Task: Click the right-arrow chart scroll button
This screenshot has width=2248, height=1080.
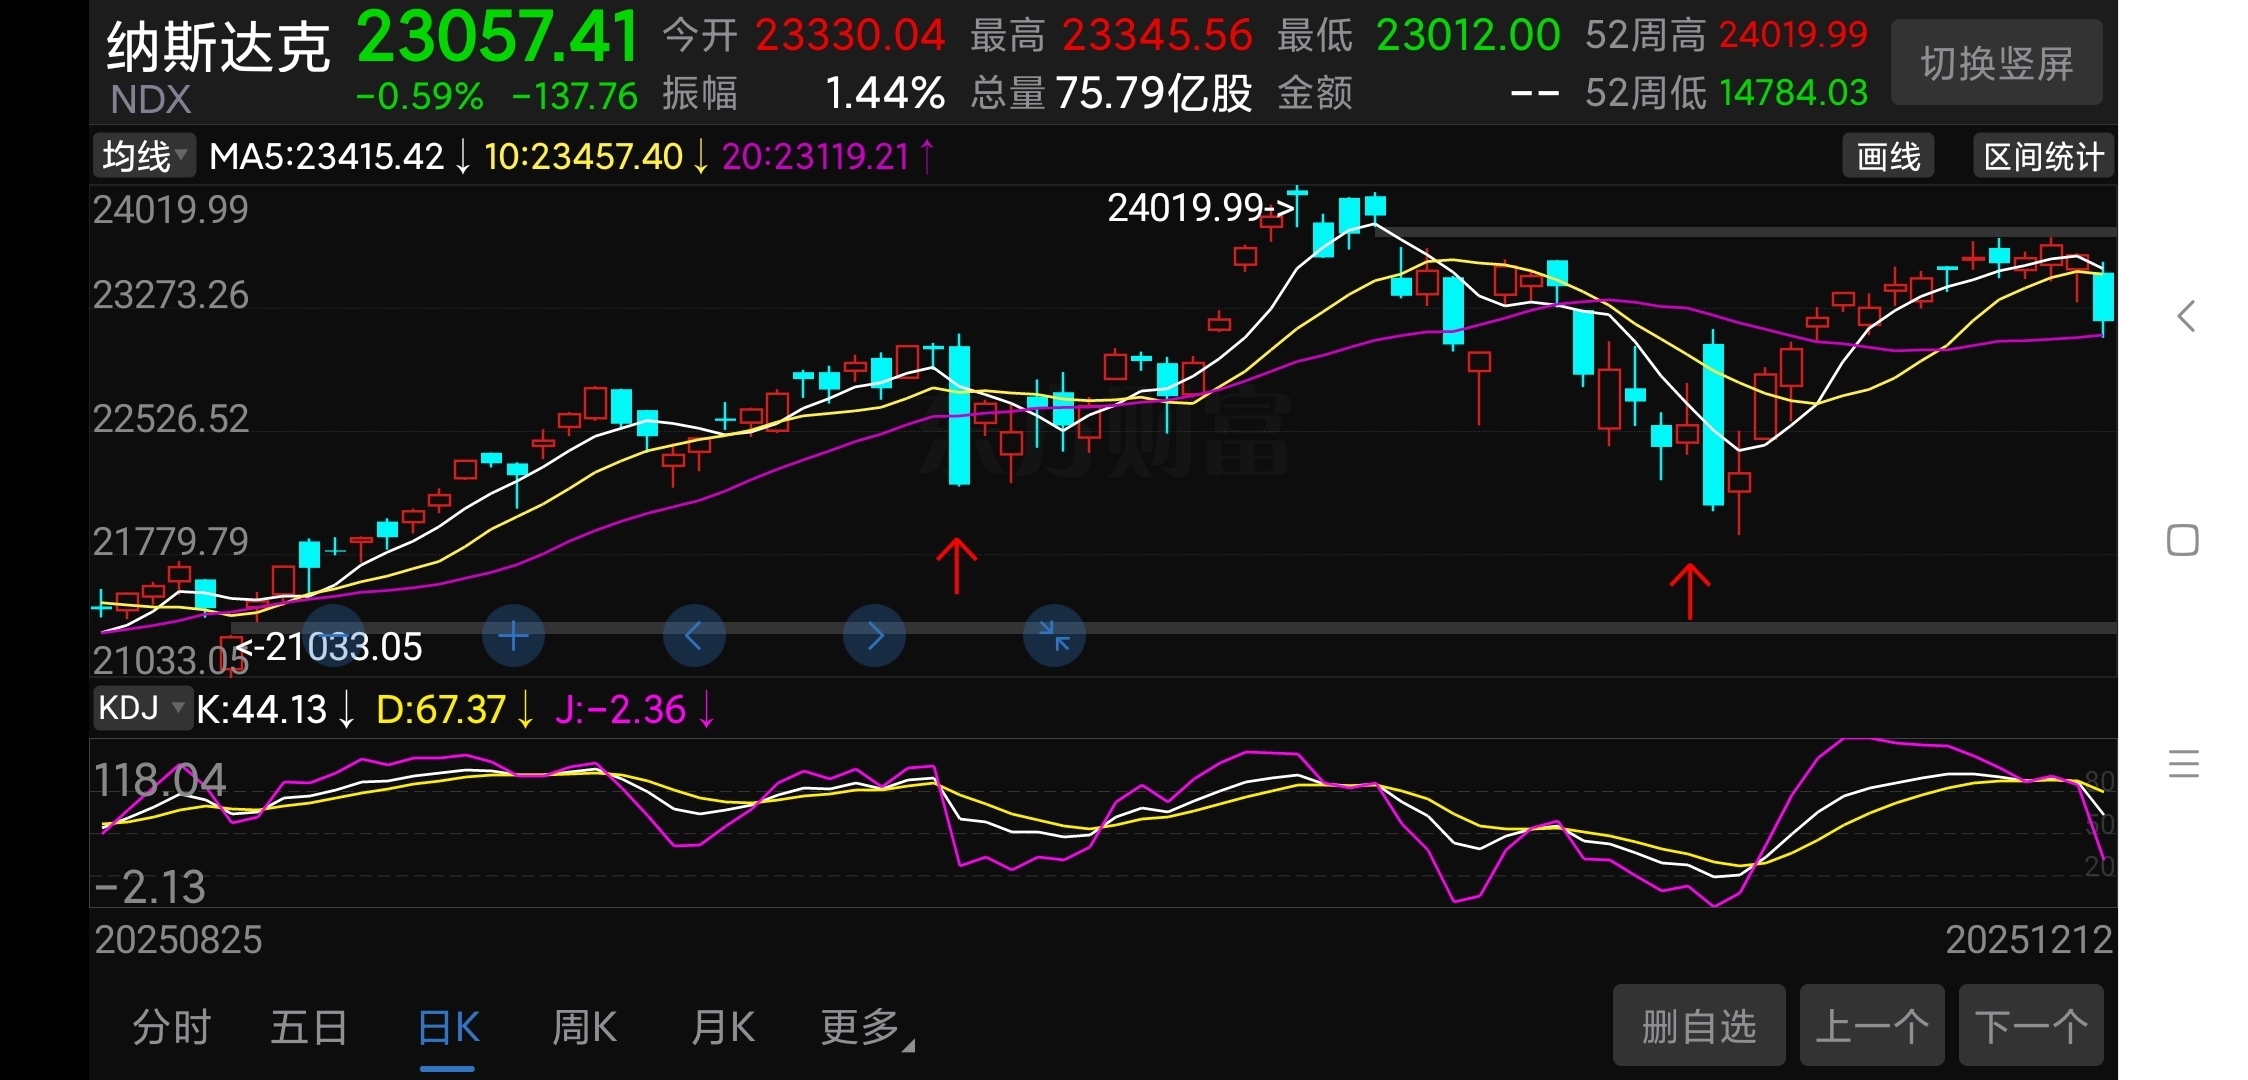Action: click(874, 636)
